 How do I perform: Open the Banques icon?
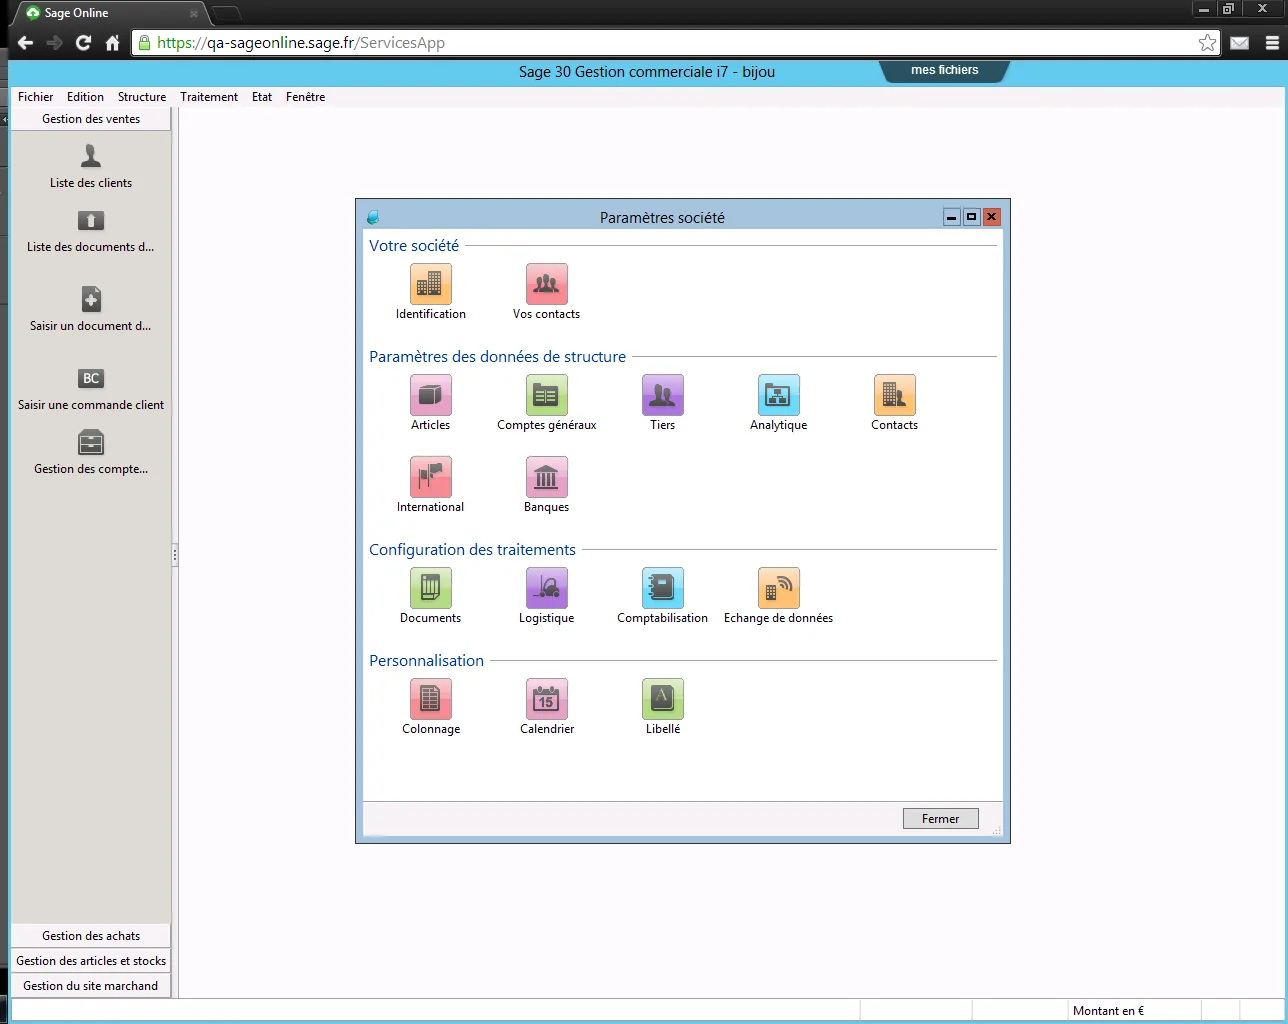coord(547,477)
